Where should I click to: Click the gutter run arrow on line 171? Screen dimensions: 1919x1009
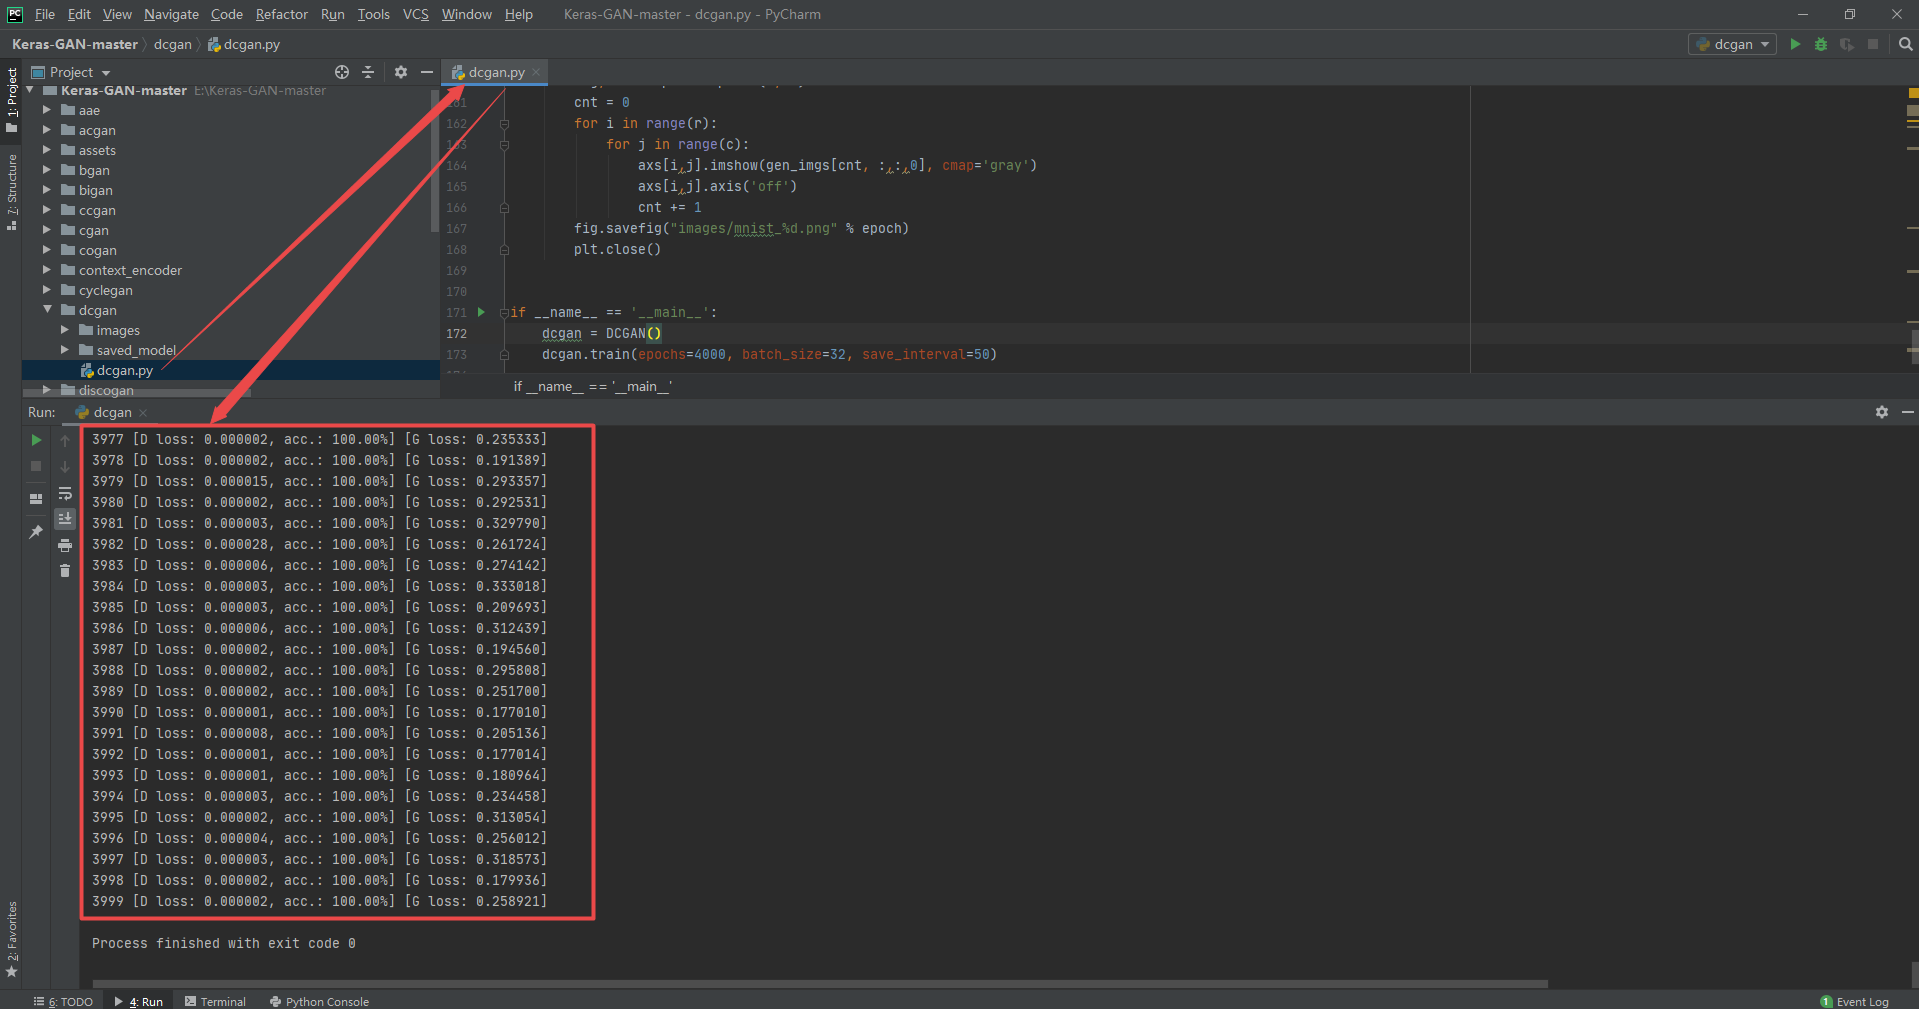(x=481, y=312)
